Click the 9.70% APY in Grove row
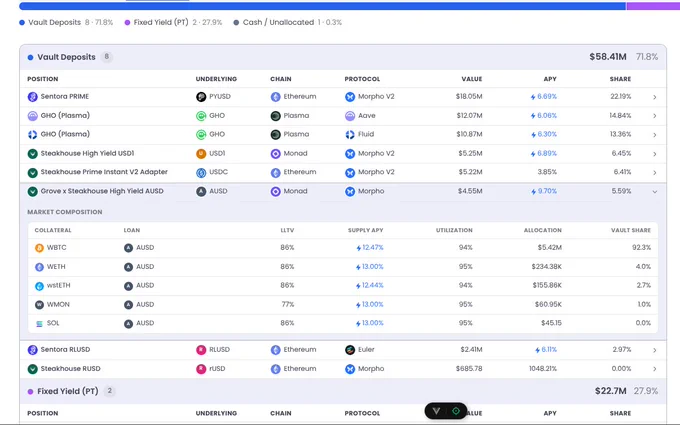Screen dimensions: 680x425 (543, 191)
